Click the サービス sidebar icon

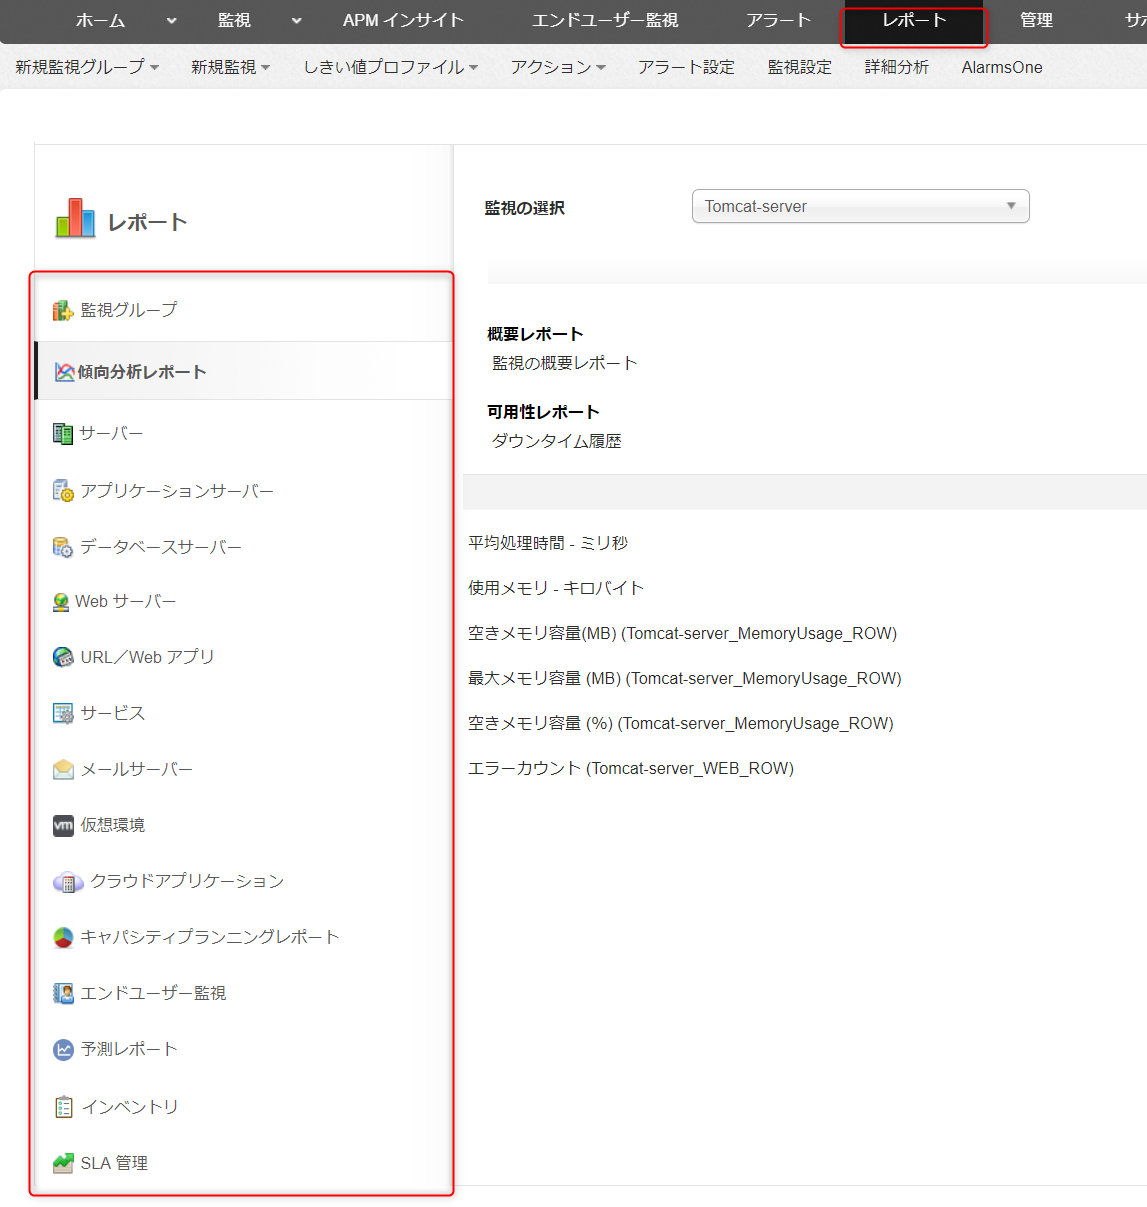(x=63, y=713)
